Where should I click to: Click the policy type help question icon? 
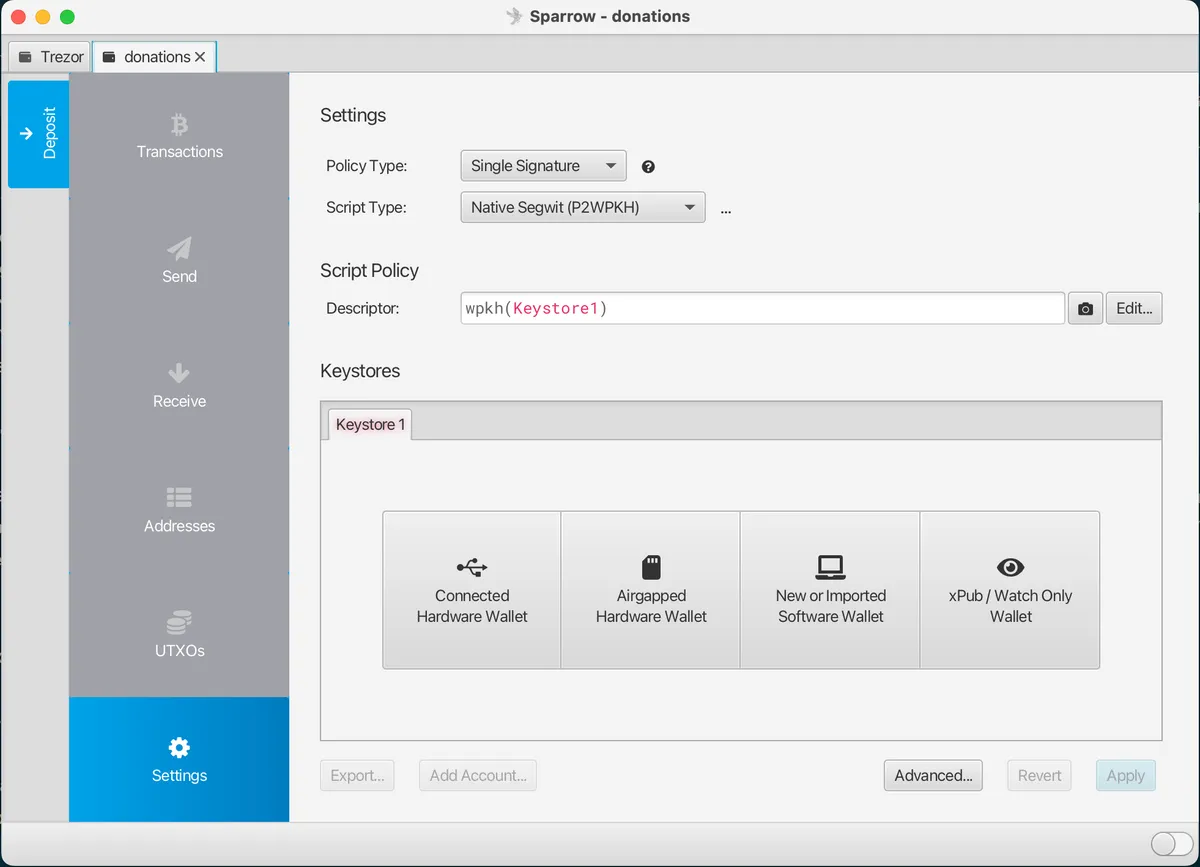pos(648,167)
